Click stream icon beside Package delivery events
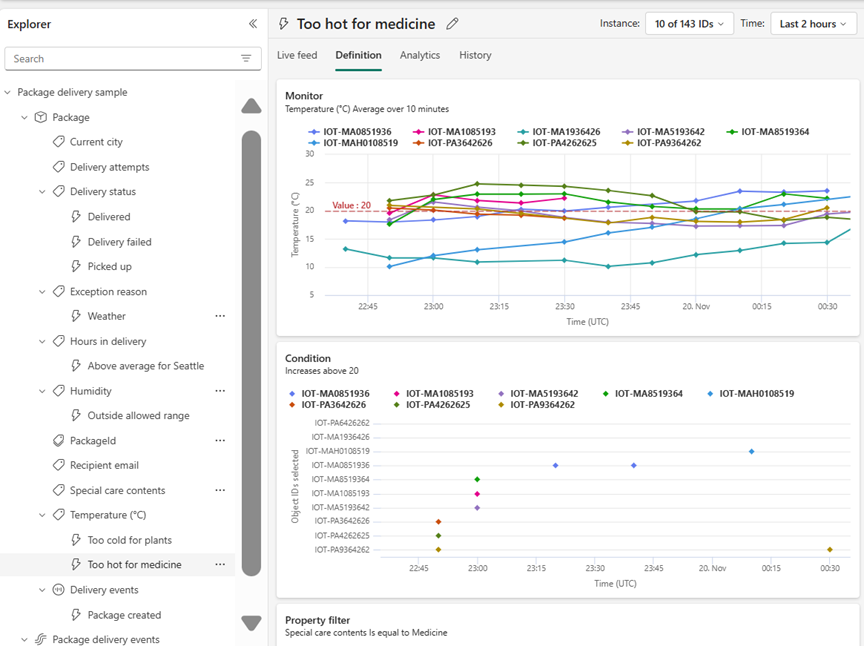The image size is (864, 646). point(41,639)
